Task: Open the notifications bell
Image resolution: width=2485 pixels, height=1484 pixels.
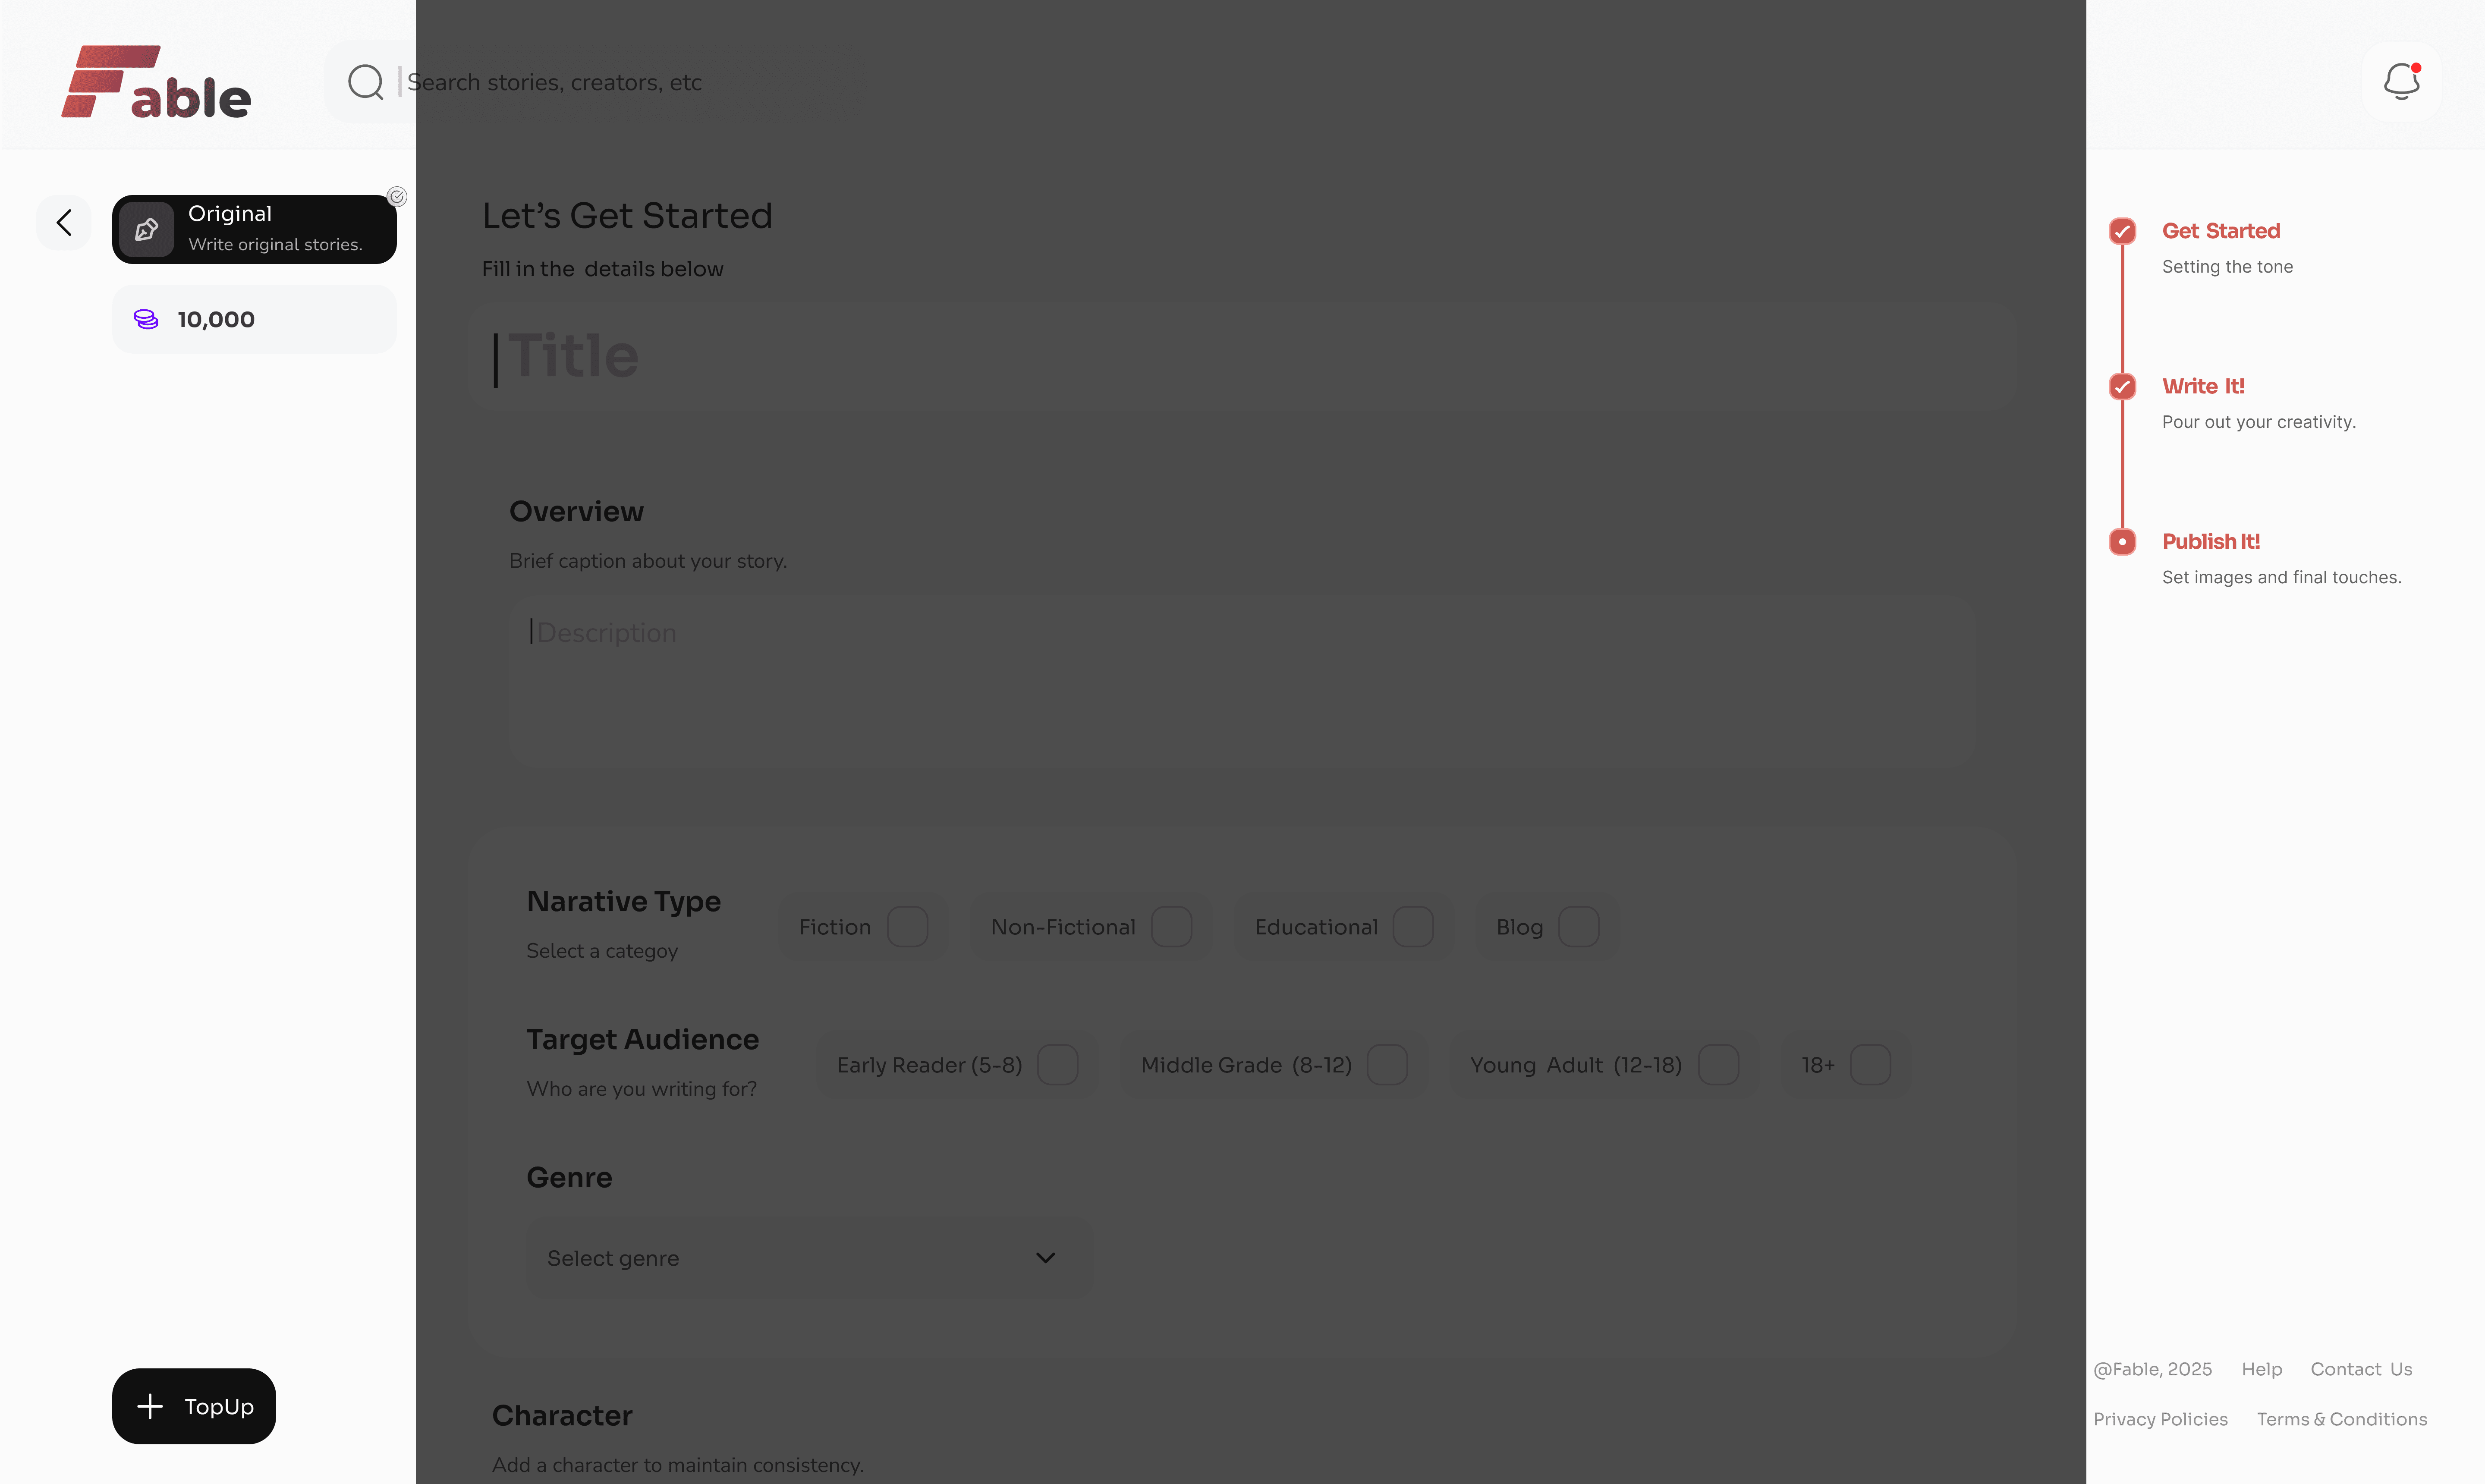Action: (x=2400, y=81)
